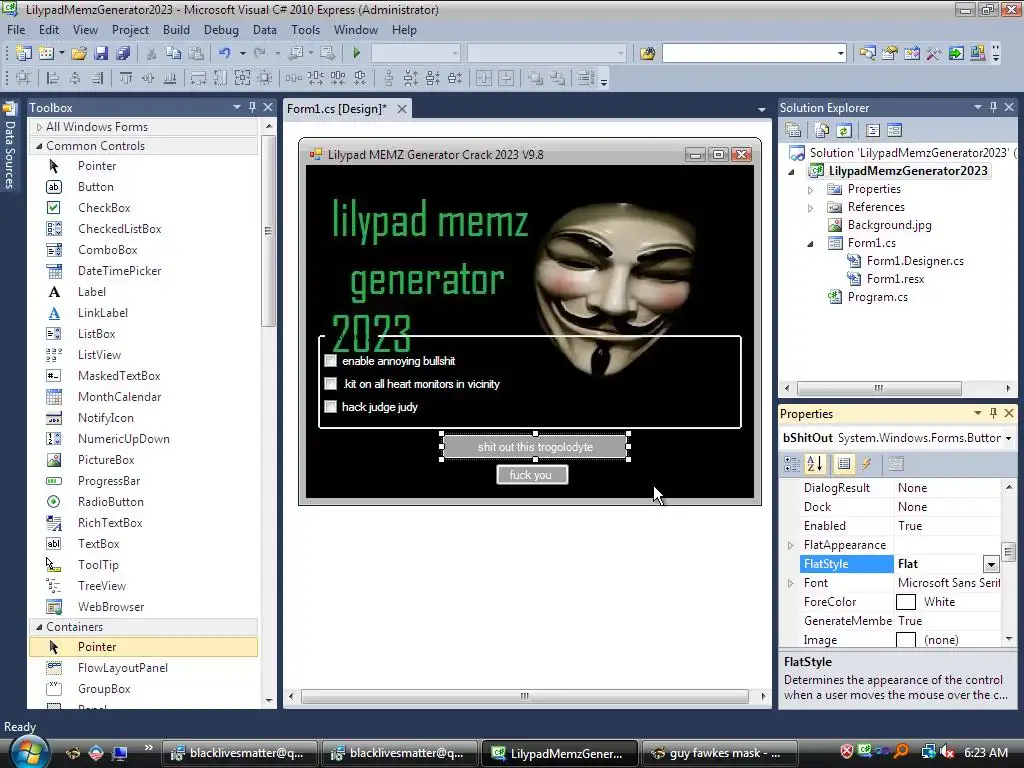Click the Alphabetical sort icon in Properties
Image resolution: width=1024 pixels, height=768 pixels.
click(x=815, y=464)
